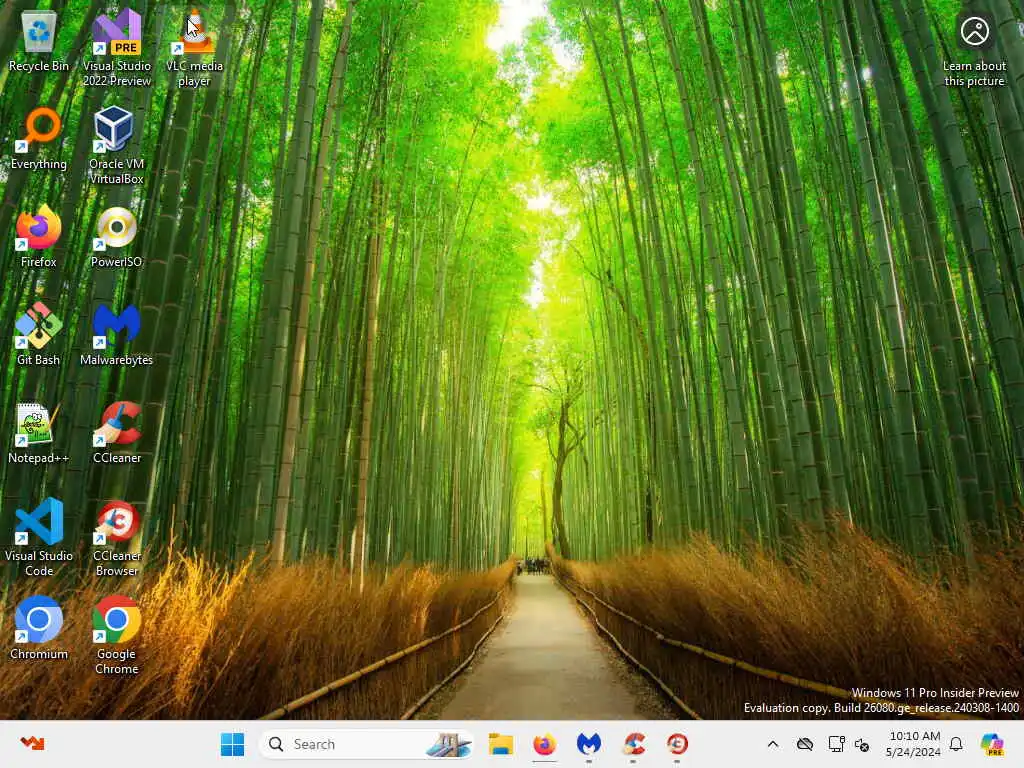Select the Chromium desktop shortcut

click(x=39, y=628)
